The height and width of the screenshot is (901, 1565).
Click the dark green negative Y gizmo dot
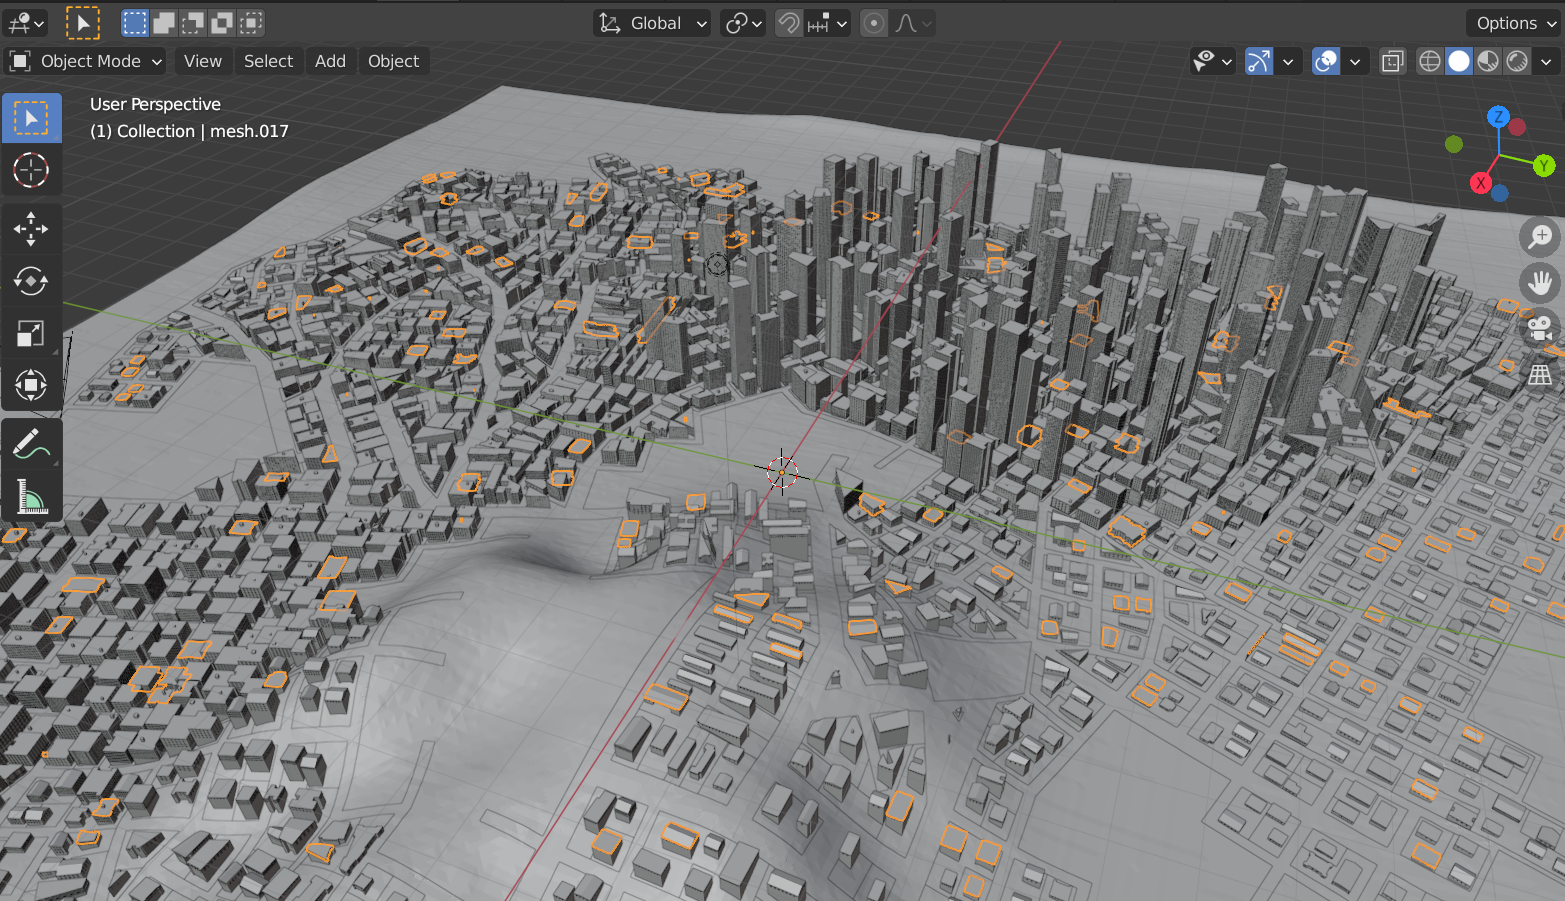pos(1454,144)
